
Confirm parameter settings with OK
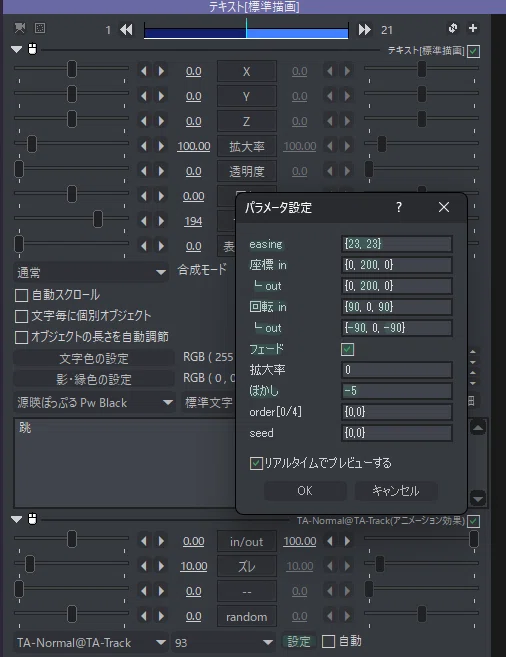305,491
